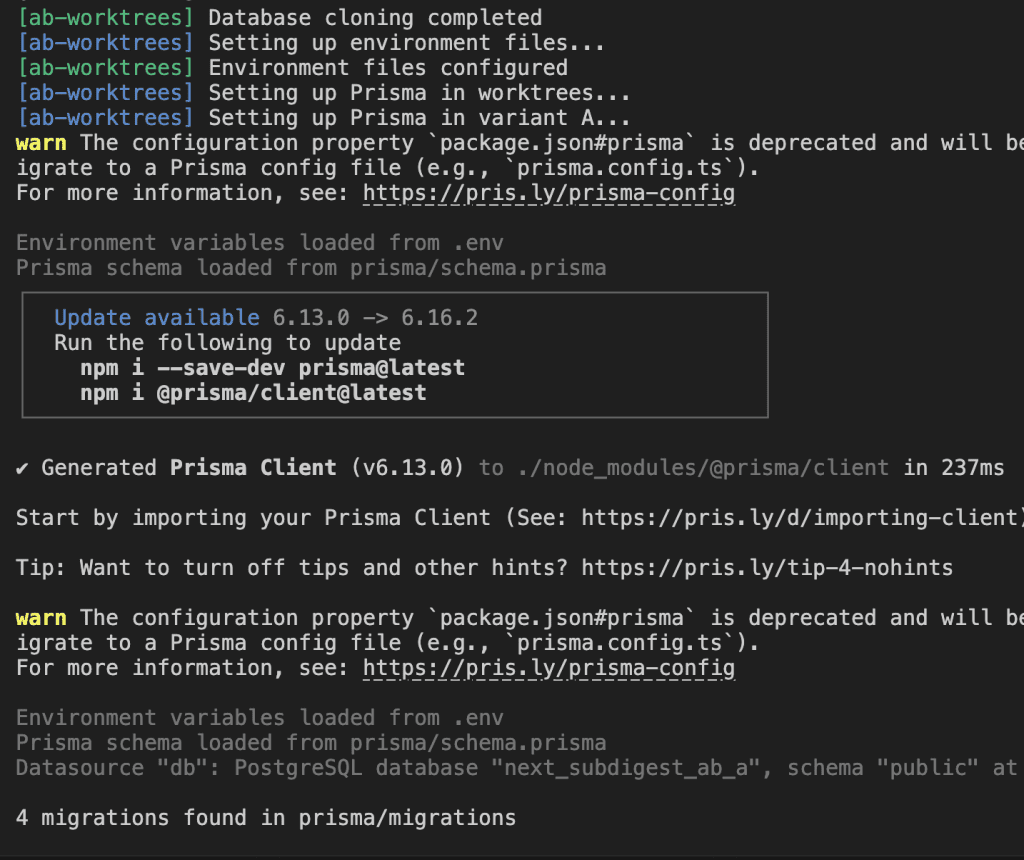Open the tip-4-nohints link
Screen dimensions: 1024x860
point(766,568)
